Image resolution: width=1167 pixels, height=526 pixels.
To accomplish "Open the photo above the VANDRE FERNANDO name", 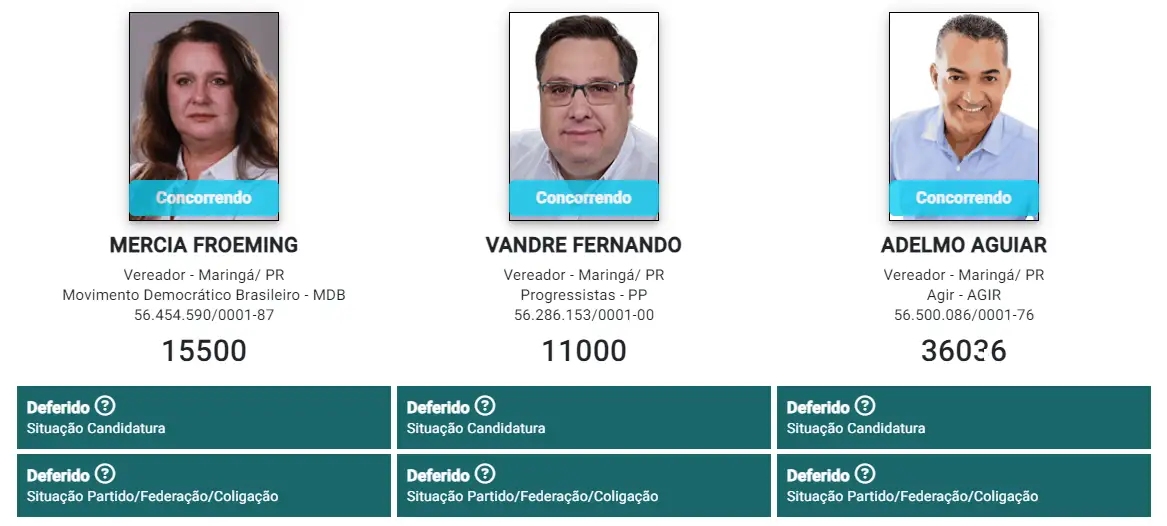I will pos(584,100).
